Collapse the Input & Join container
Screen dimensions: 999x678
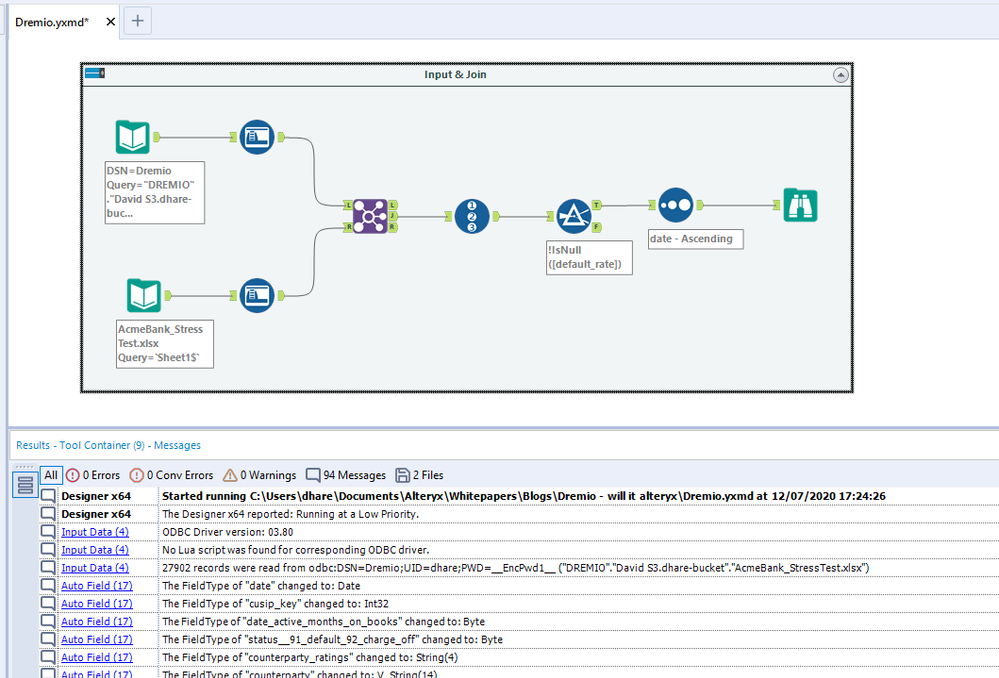[x=840, y=75]
